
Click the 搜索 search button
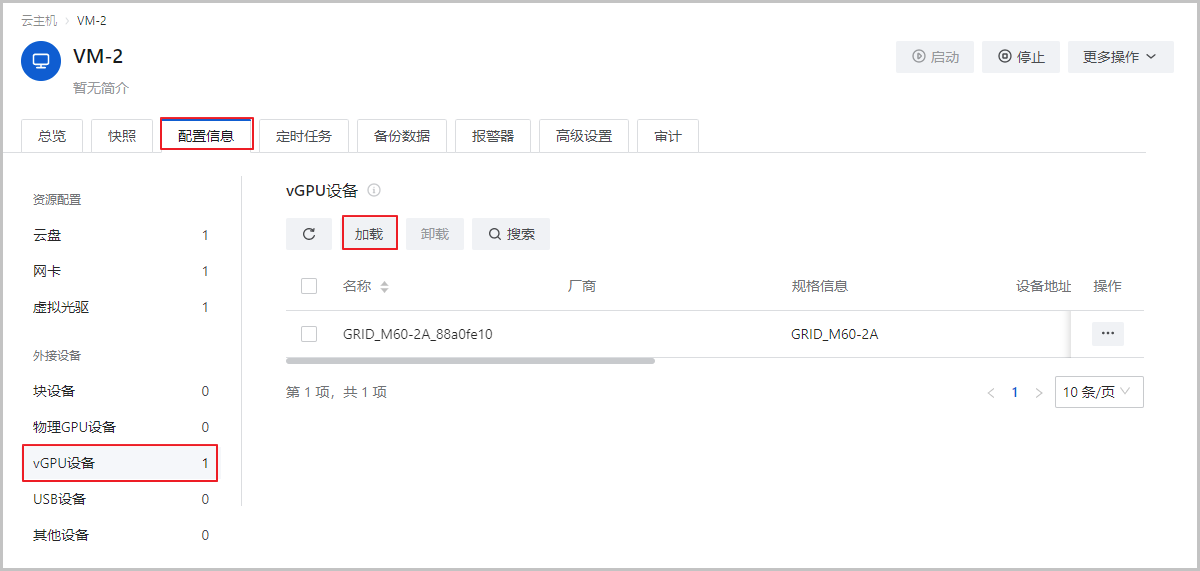(x=511, y=234)
